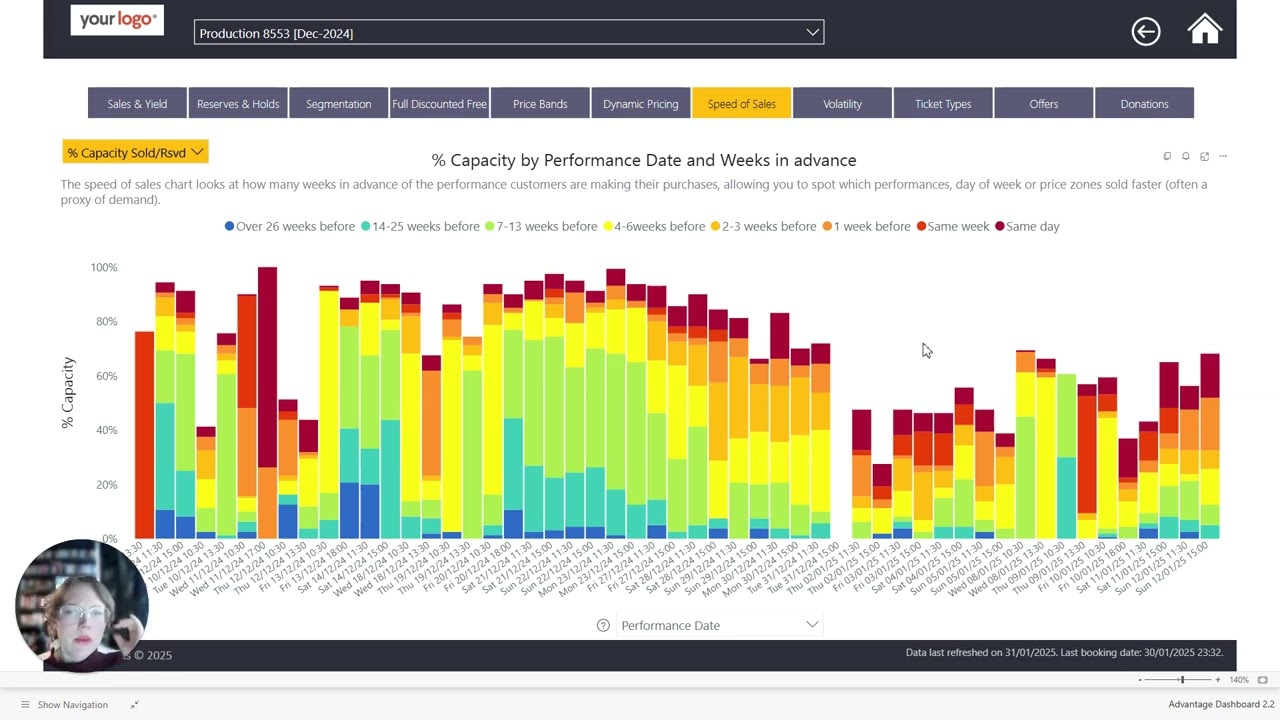Click the 'your logo' image
Image resolution: width=1280 pixels, height=720 pixels.
click(x=117, y=20)
